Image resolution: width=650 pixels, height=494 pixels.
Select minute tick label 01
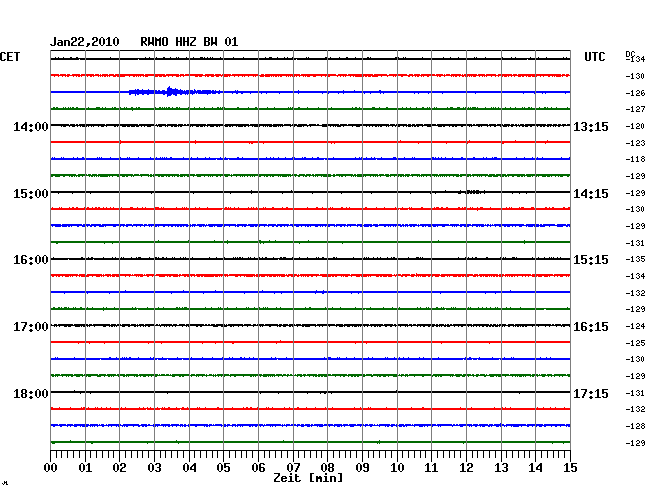[85, 468]
